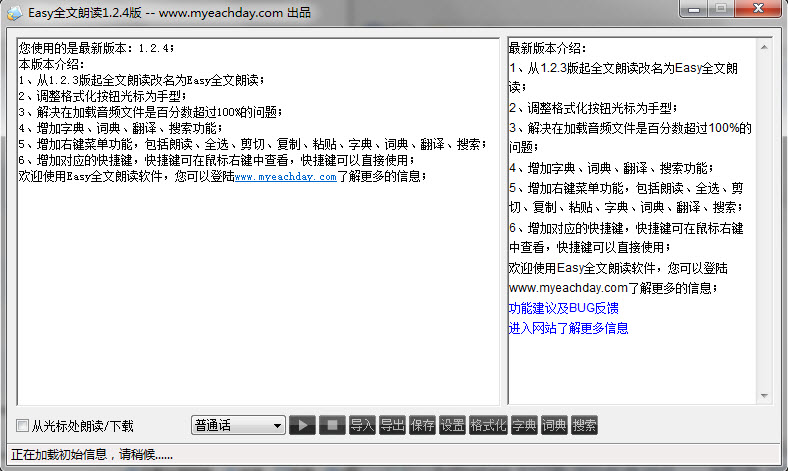Minimize the Easy全文朗读 window

(x=694, y=8)
